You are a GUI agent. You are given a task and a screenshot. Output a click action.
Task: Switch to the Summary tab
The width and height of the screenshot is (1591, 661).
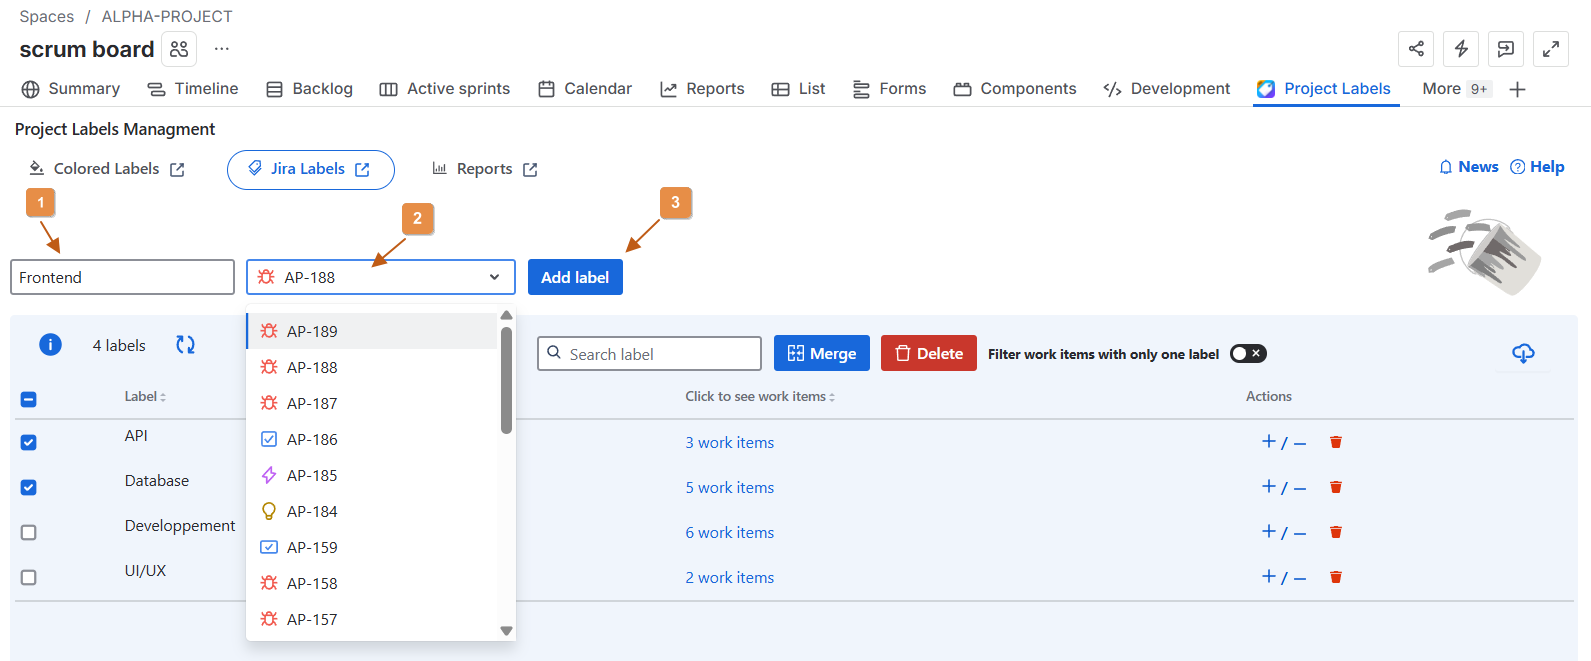tap(71, 89)
